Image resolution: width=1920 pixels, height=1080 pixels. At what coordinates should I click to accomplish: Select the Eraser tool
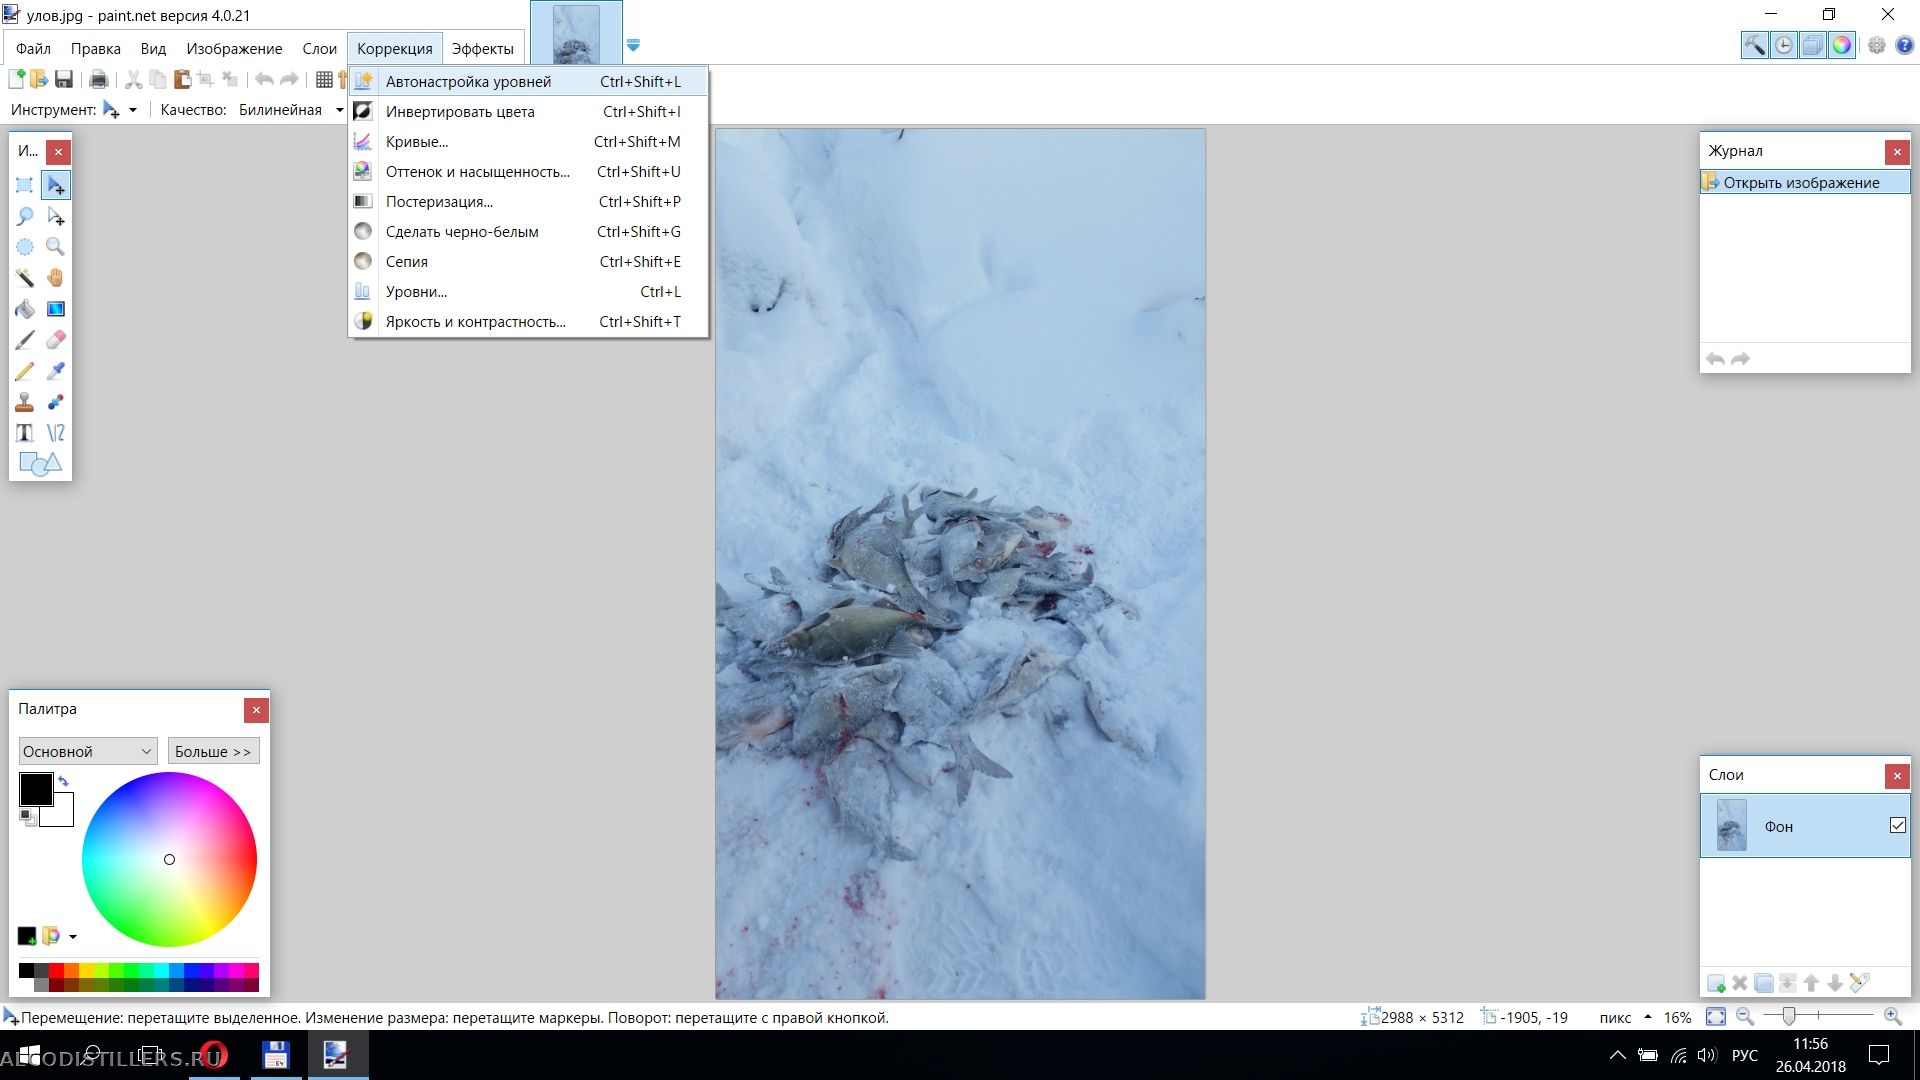(56, 340)
